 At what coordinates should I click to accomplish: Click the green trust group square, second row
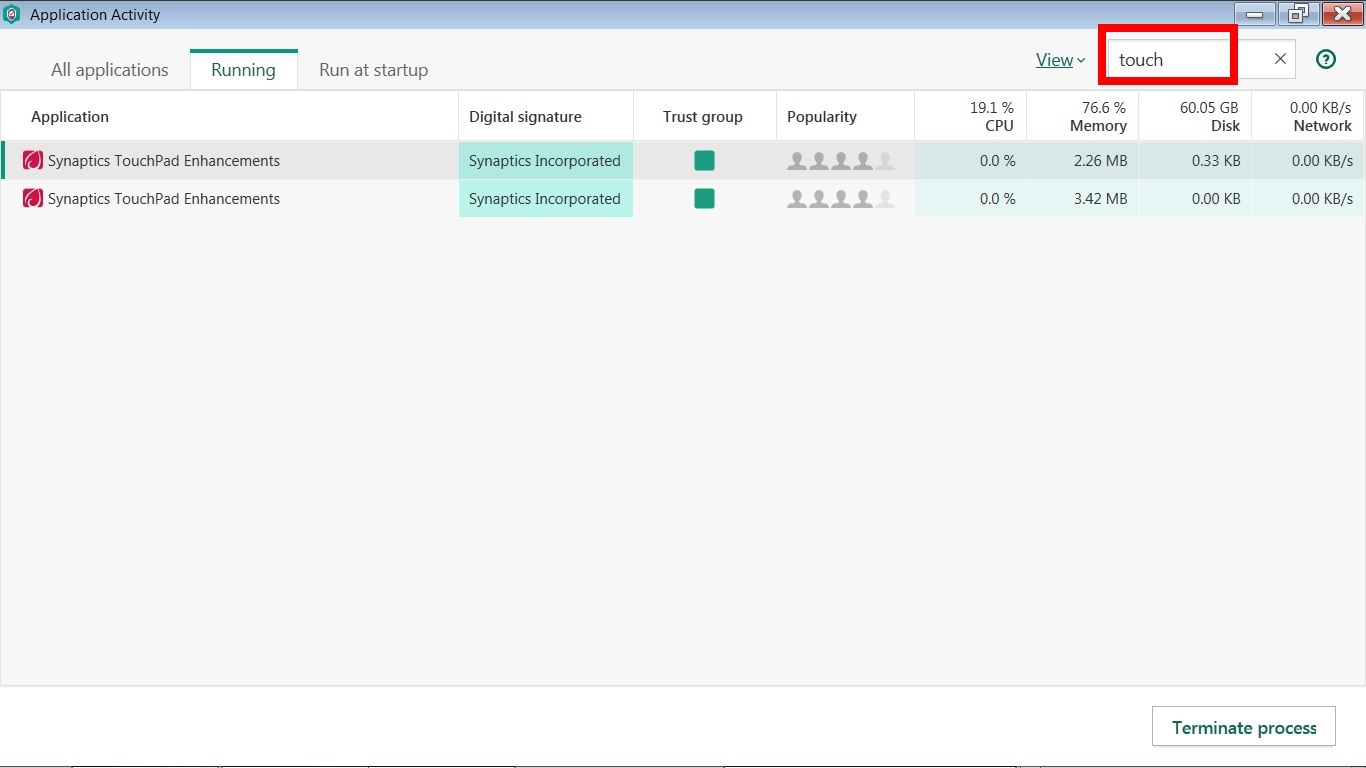coord(704,198)
